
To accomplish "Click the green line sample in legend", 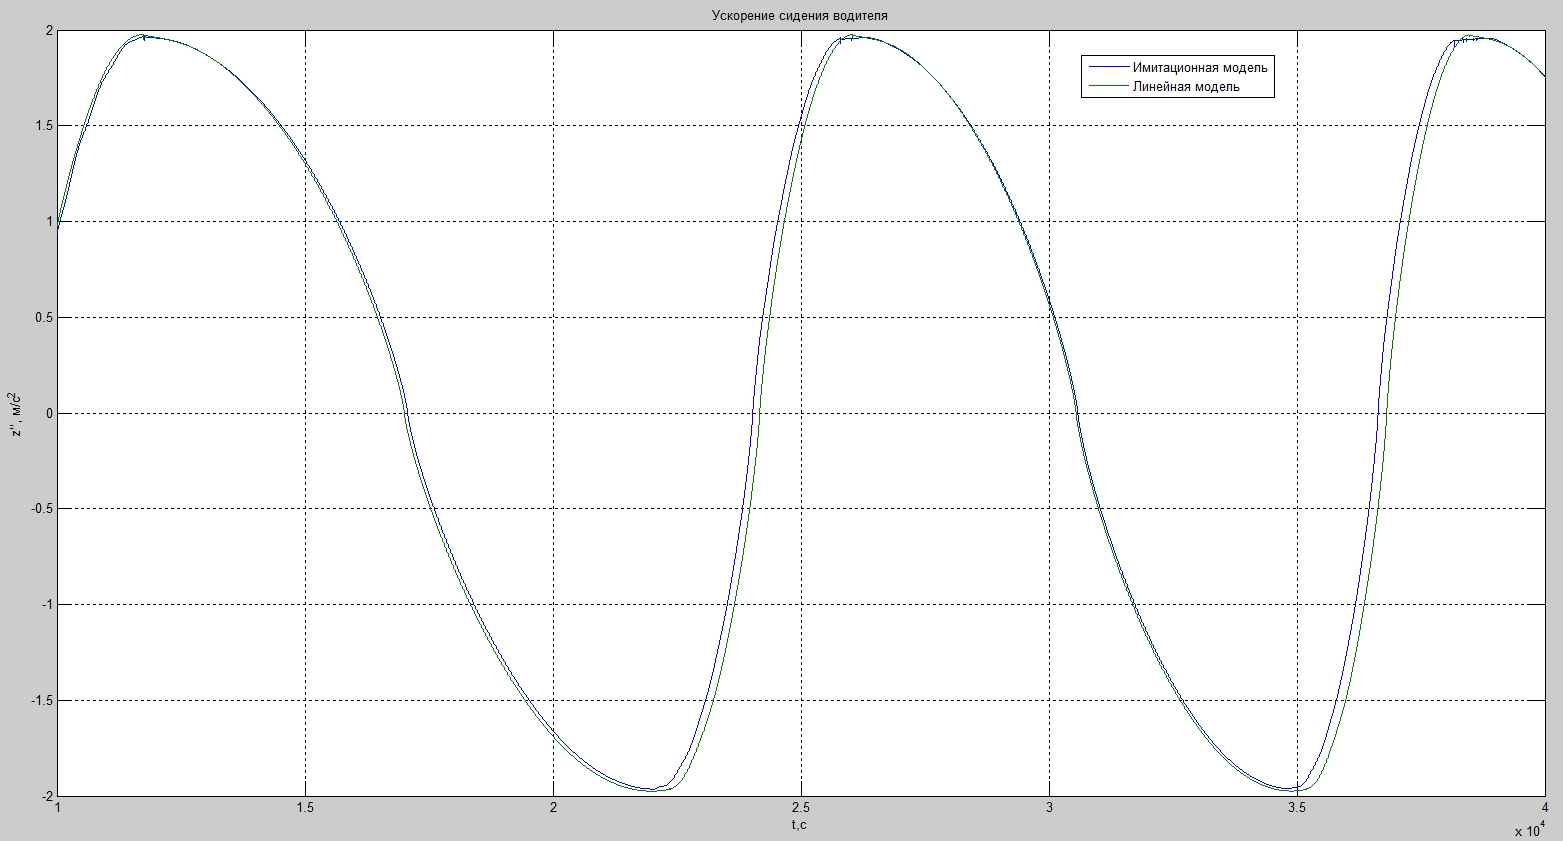I will [1105, 87].
